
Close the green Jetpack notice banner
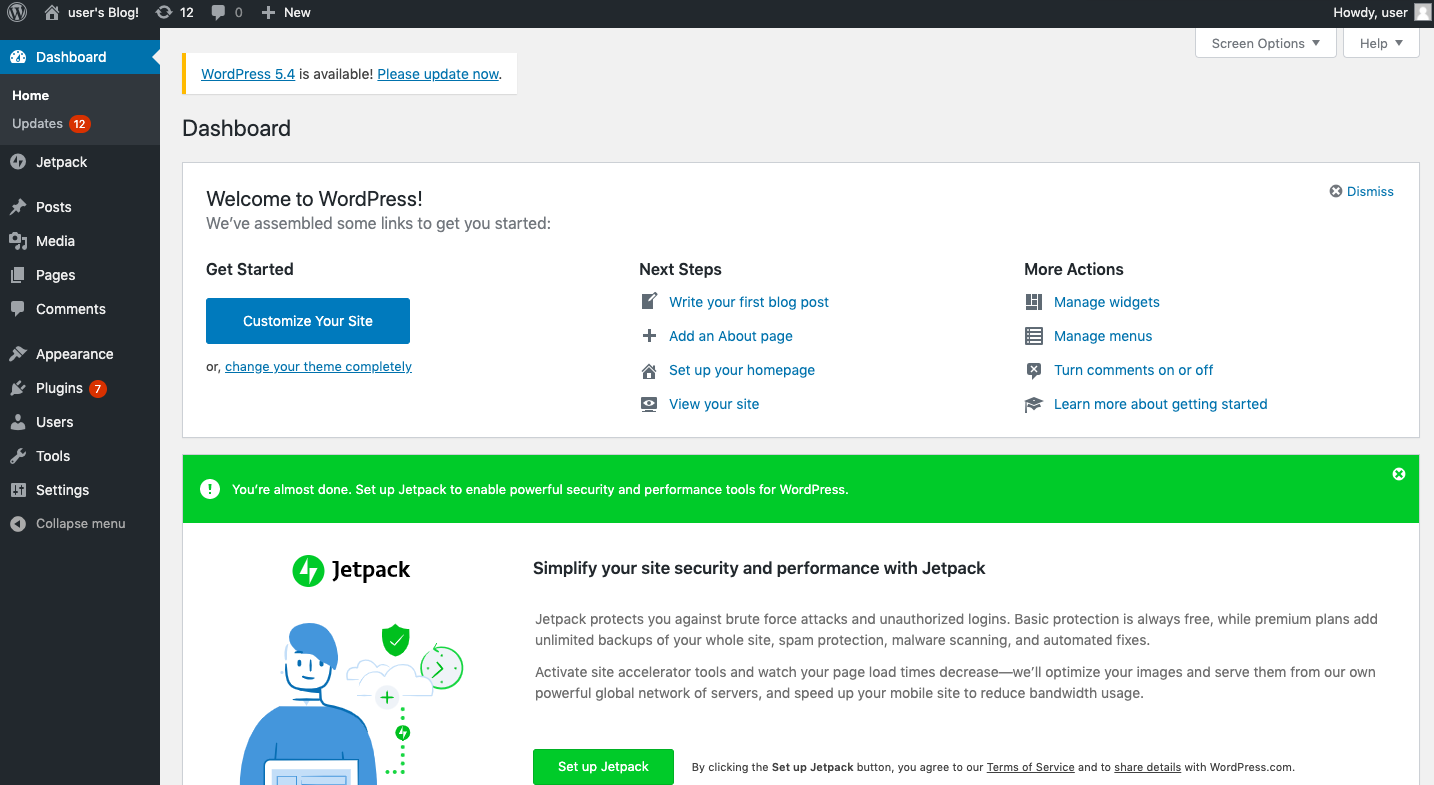1398,474
